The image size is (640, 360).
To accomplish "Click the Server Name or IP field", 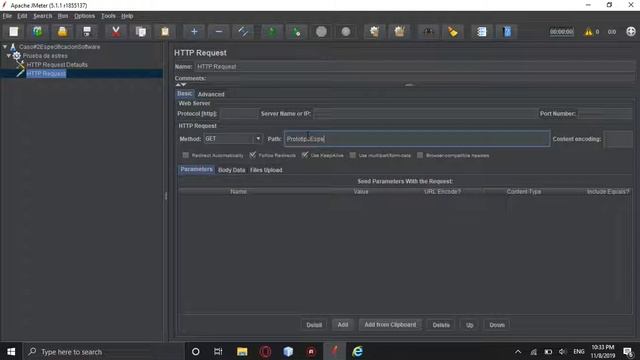I will point(425,114).
